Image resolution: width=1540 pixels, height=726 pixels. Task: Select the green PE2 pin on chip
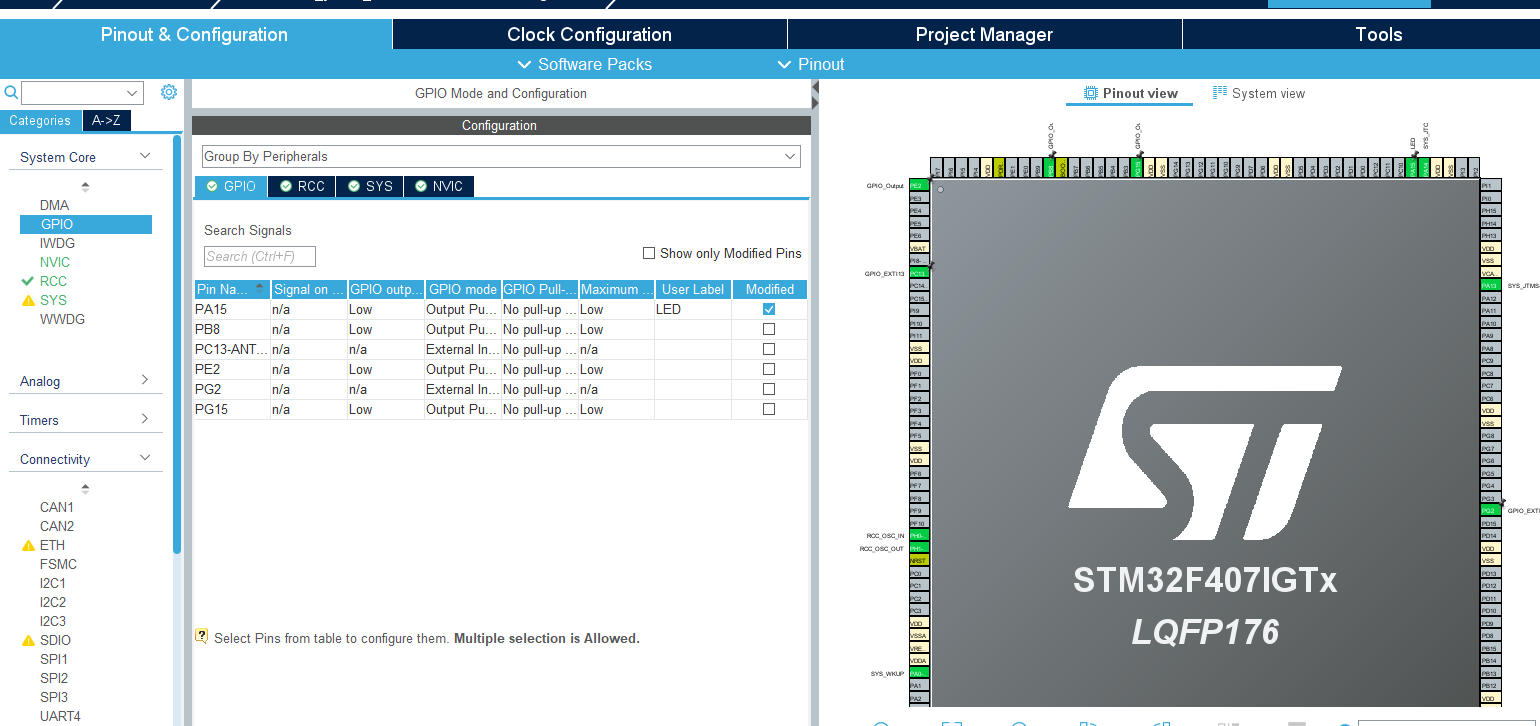(919, 186)
